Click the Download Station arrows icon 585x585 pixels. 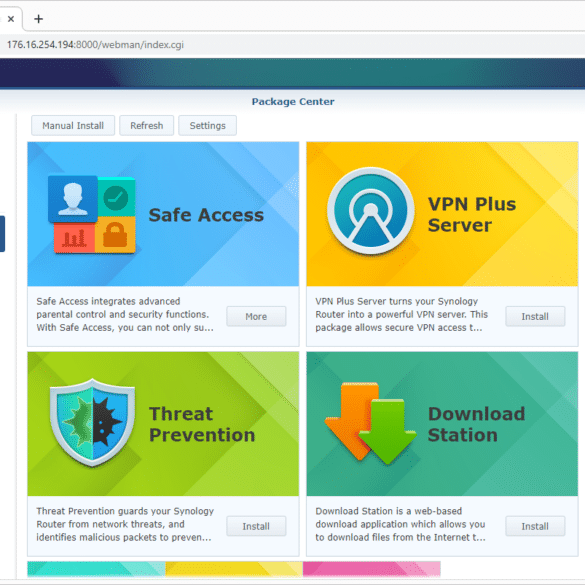point(370,423)
